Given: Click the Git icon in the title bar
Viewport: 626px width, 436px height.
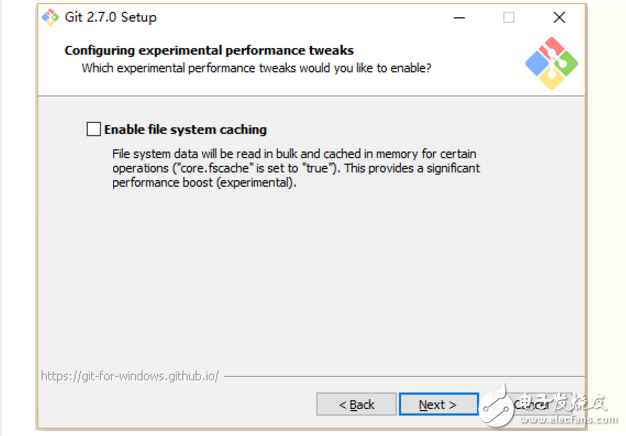Looking at the screenshot, I should pyautogui.click(x=50, y=17).
